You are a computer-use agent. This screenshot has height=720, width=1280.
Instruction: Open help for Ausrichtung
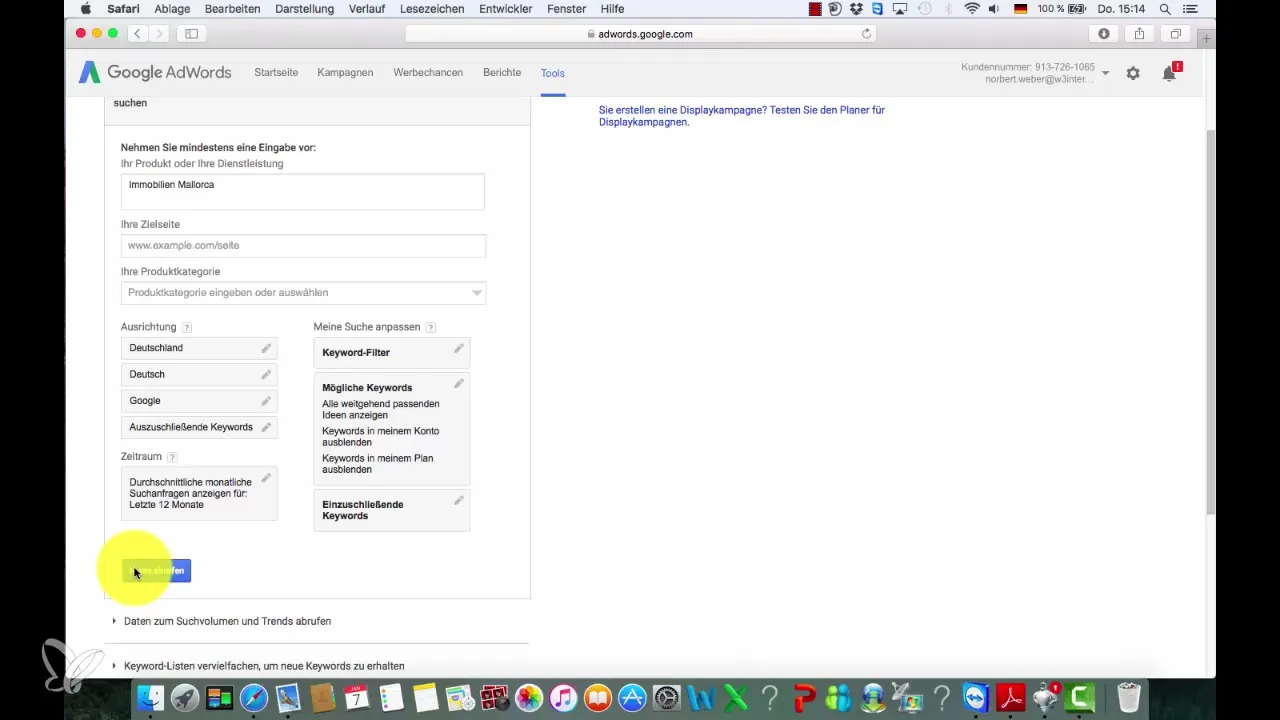click(x=187, y=327)
